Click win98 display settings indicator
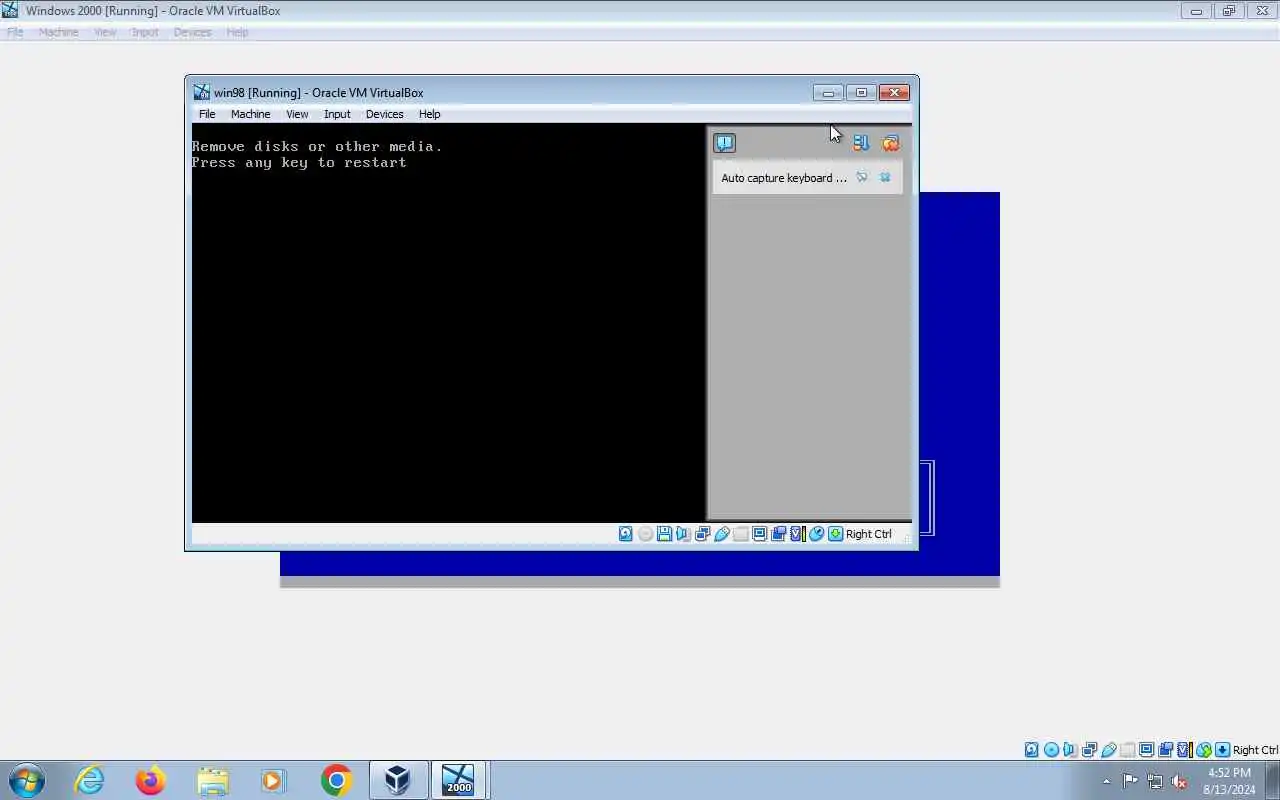Viewport: 1280px width, 800px height. click(x=759, y=534)
